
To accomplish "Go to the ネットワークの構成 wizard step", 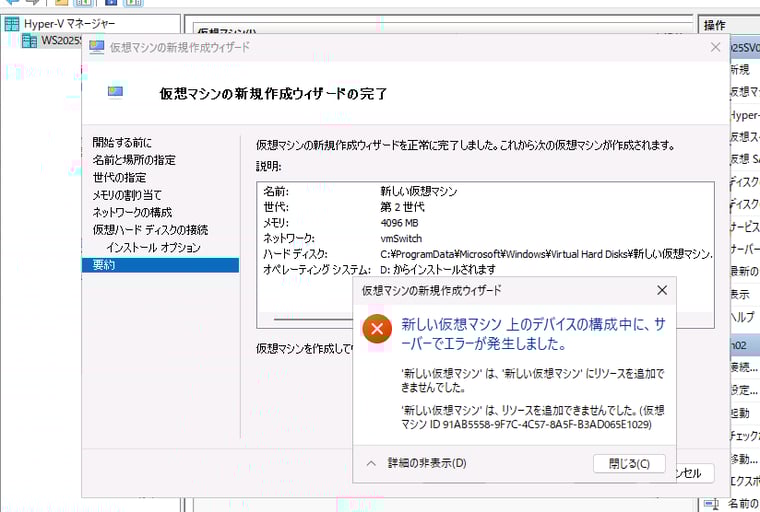I will [132, 212].
